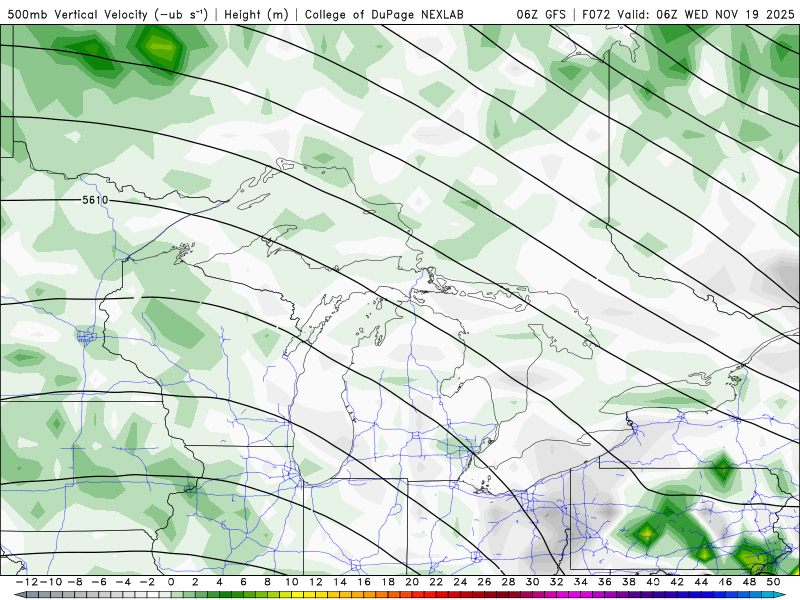The height and width of the screenshot is (600, 800).
Task: Click the '32' color scale label
Action: point(557,582)
